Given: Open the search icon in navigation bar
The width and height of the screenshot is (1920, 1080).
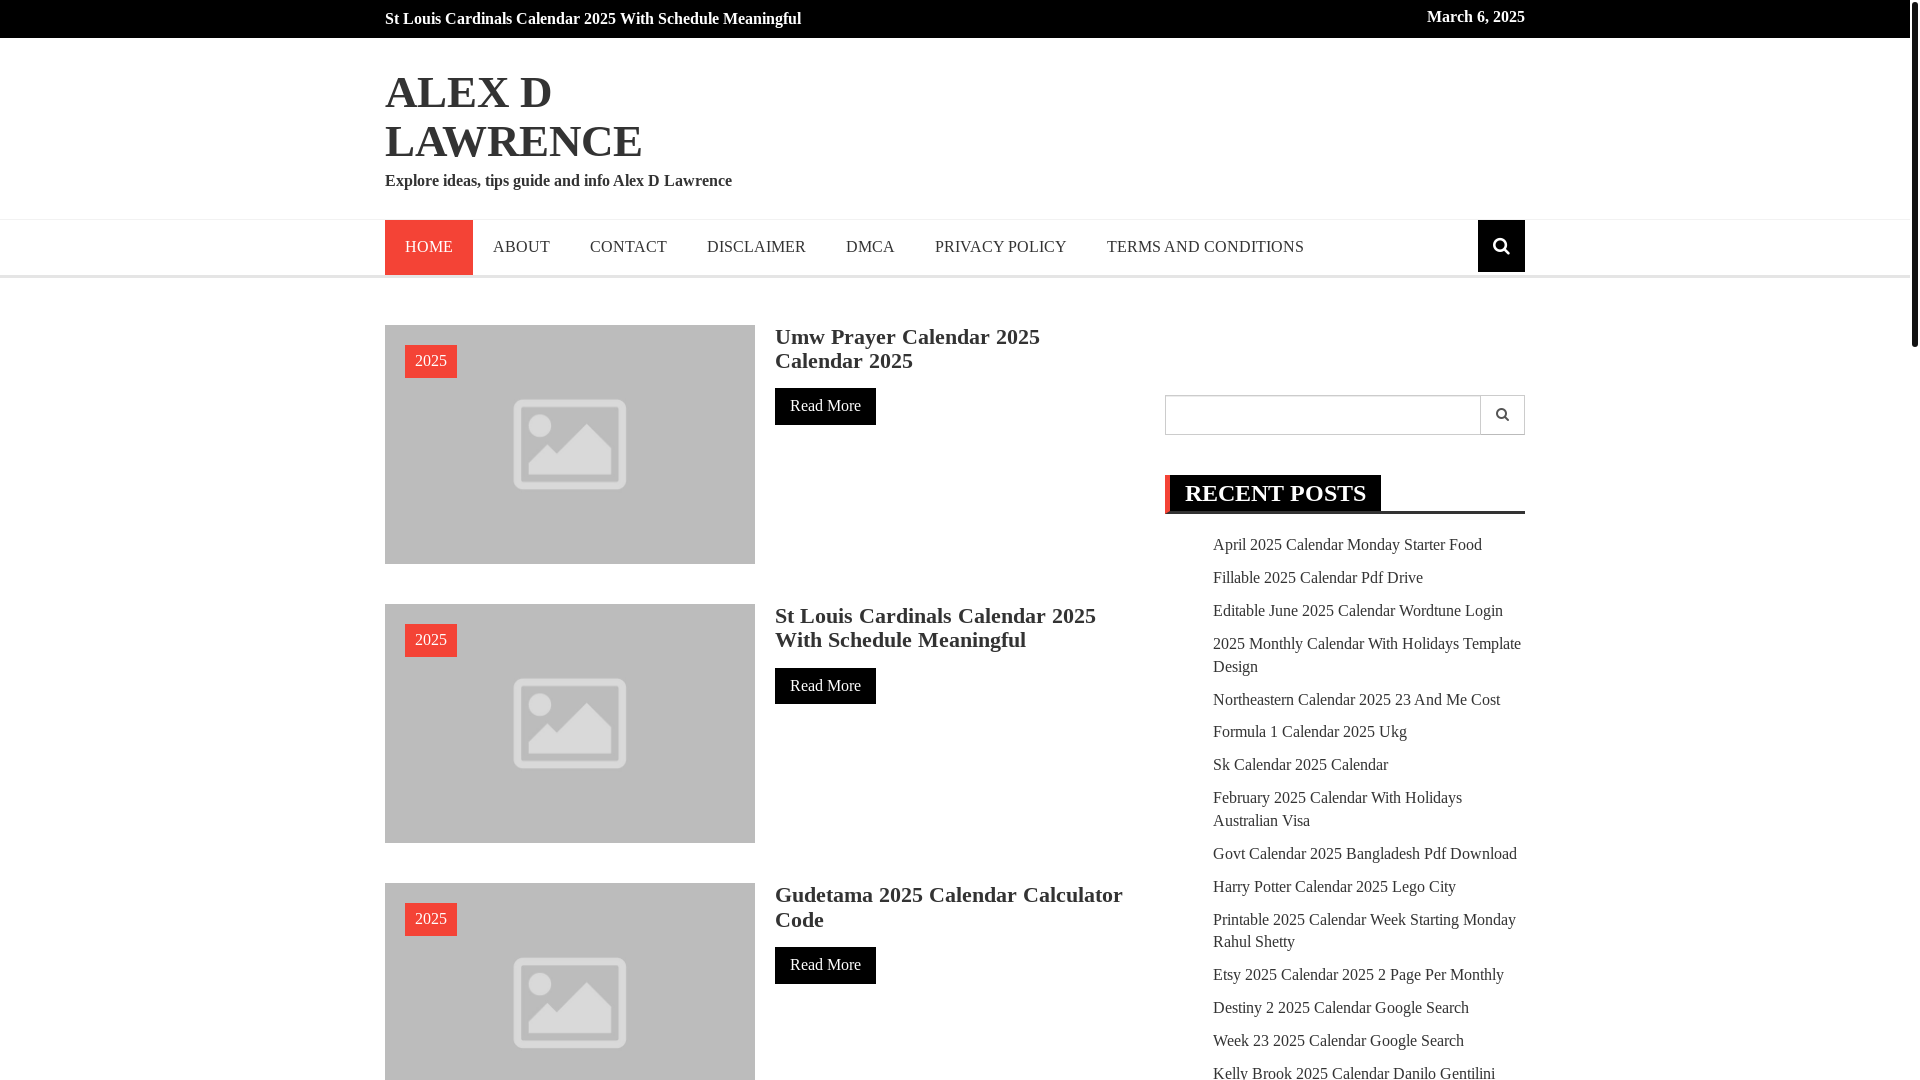Looking at the screenshot, I should (x=1501, y=246).
